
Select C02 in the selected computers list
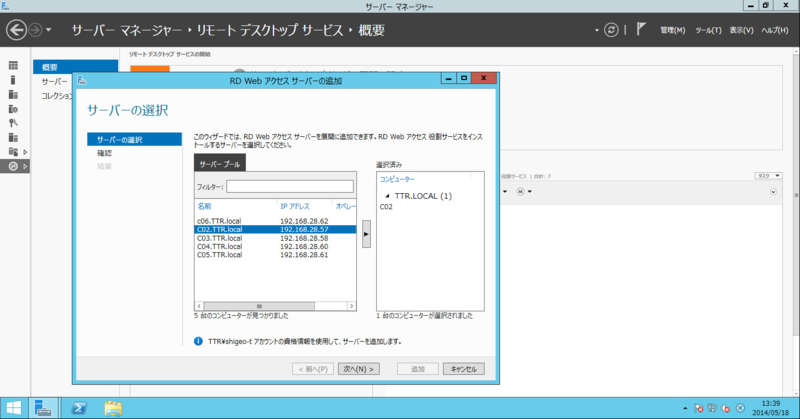point(386,207)
